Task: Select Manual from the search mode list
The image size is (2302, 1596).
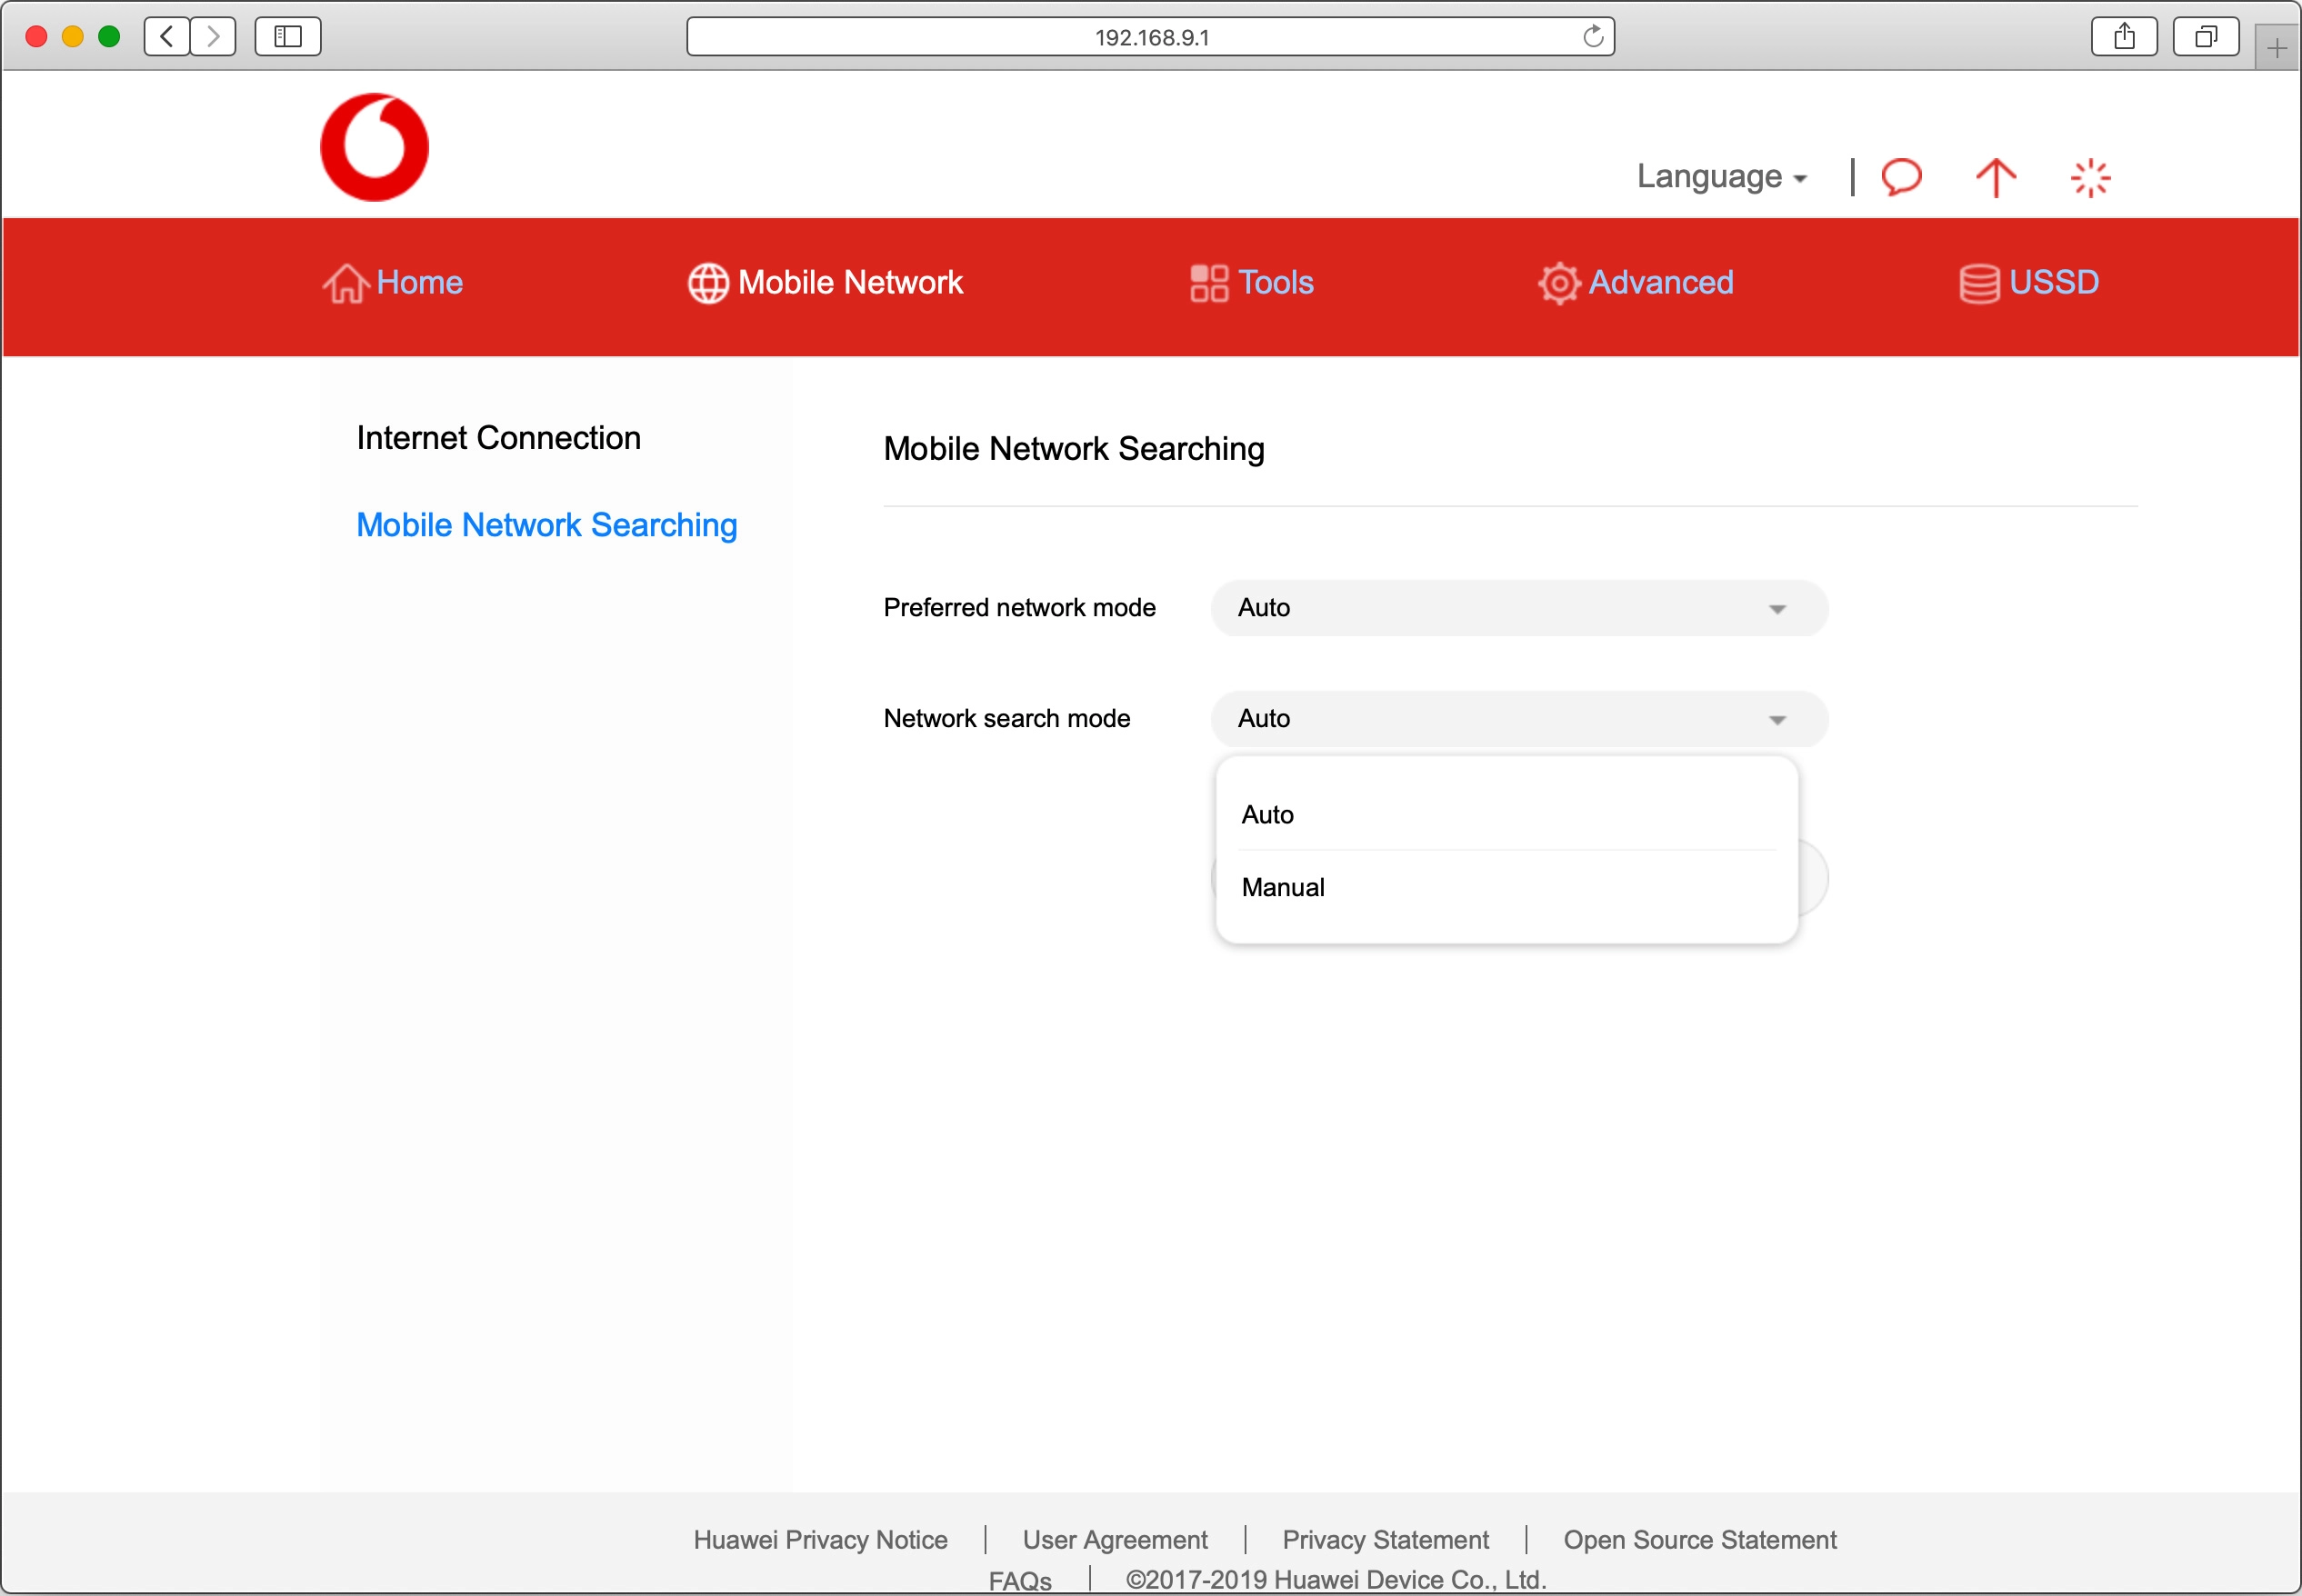Action: point(1283,887)
